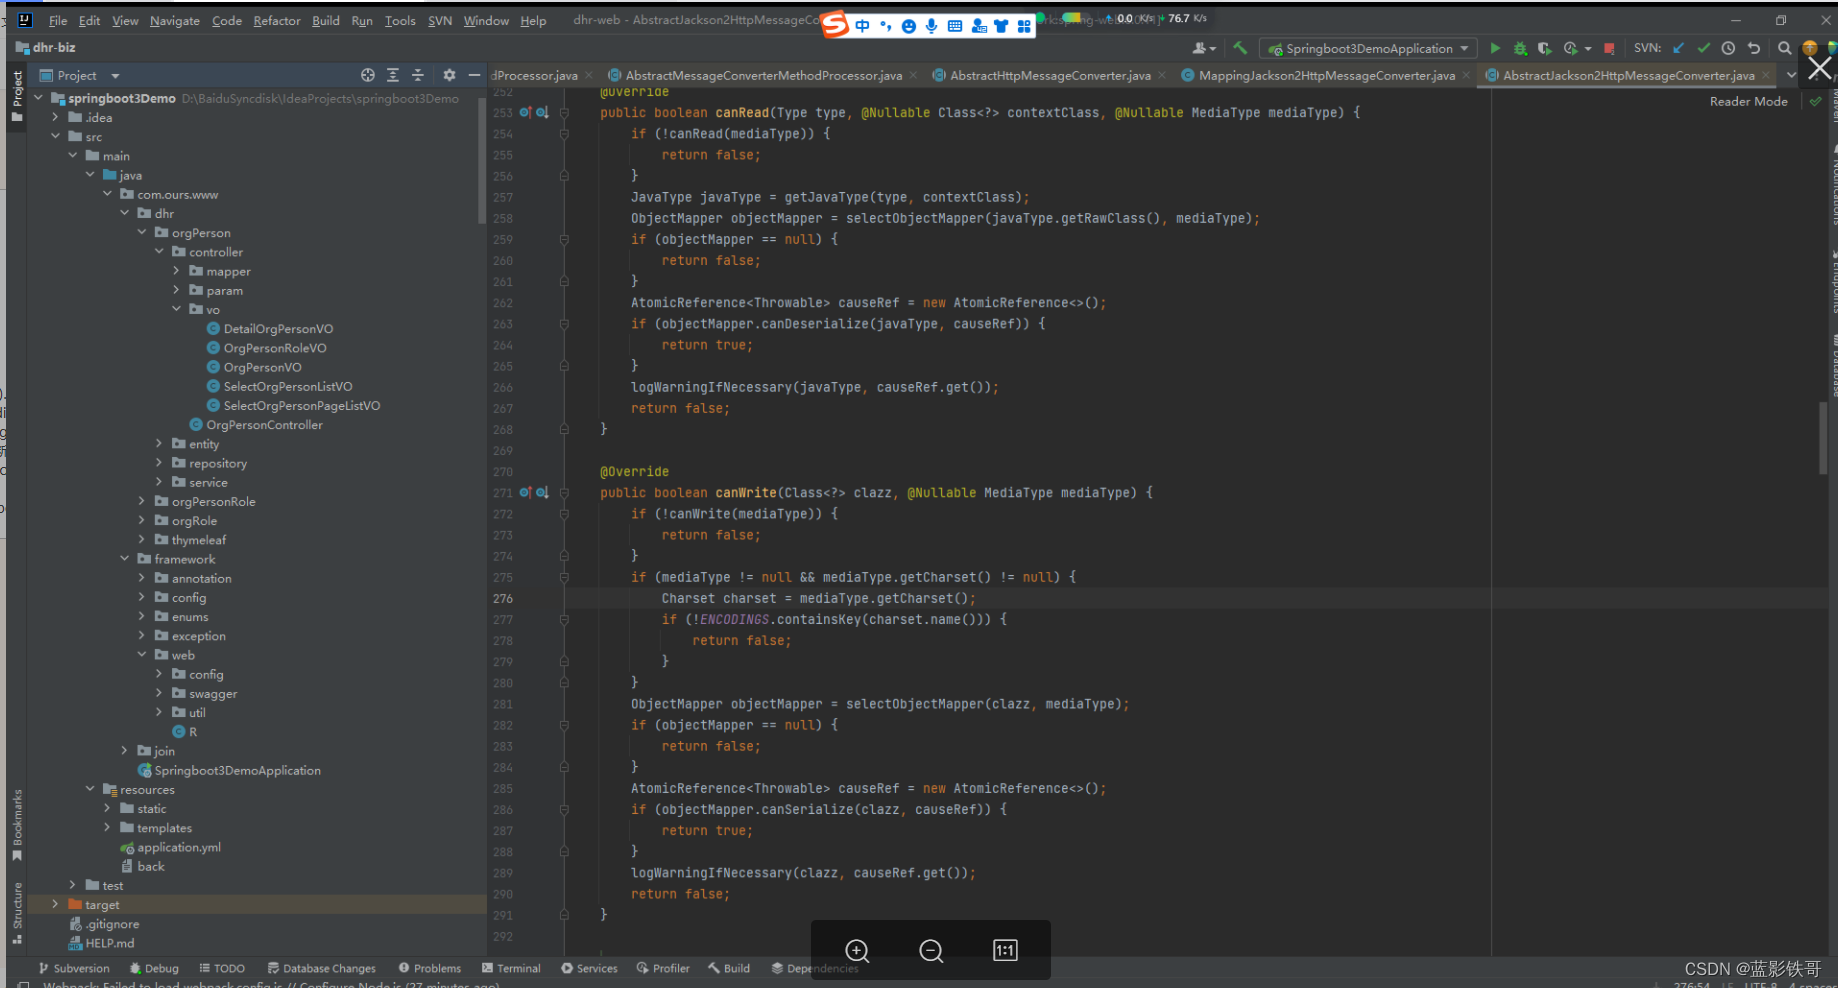Collapse the framework folder
The image size is (1838, 988).
click(125, 559)
